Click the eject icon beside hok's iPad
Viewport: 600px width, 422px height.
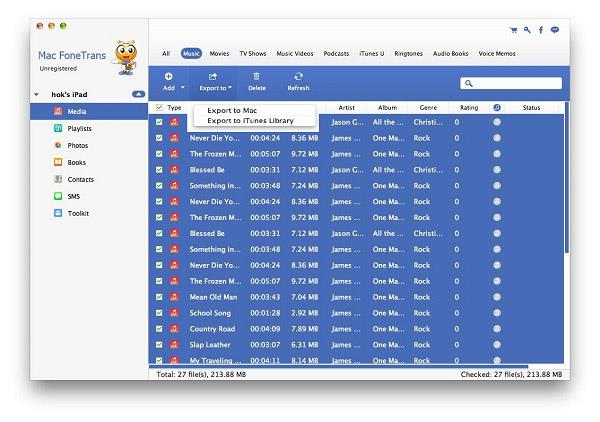(138, 94)
